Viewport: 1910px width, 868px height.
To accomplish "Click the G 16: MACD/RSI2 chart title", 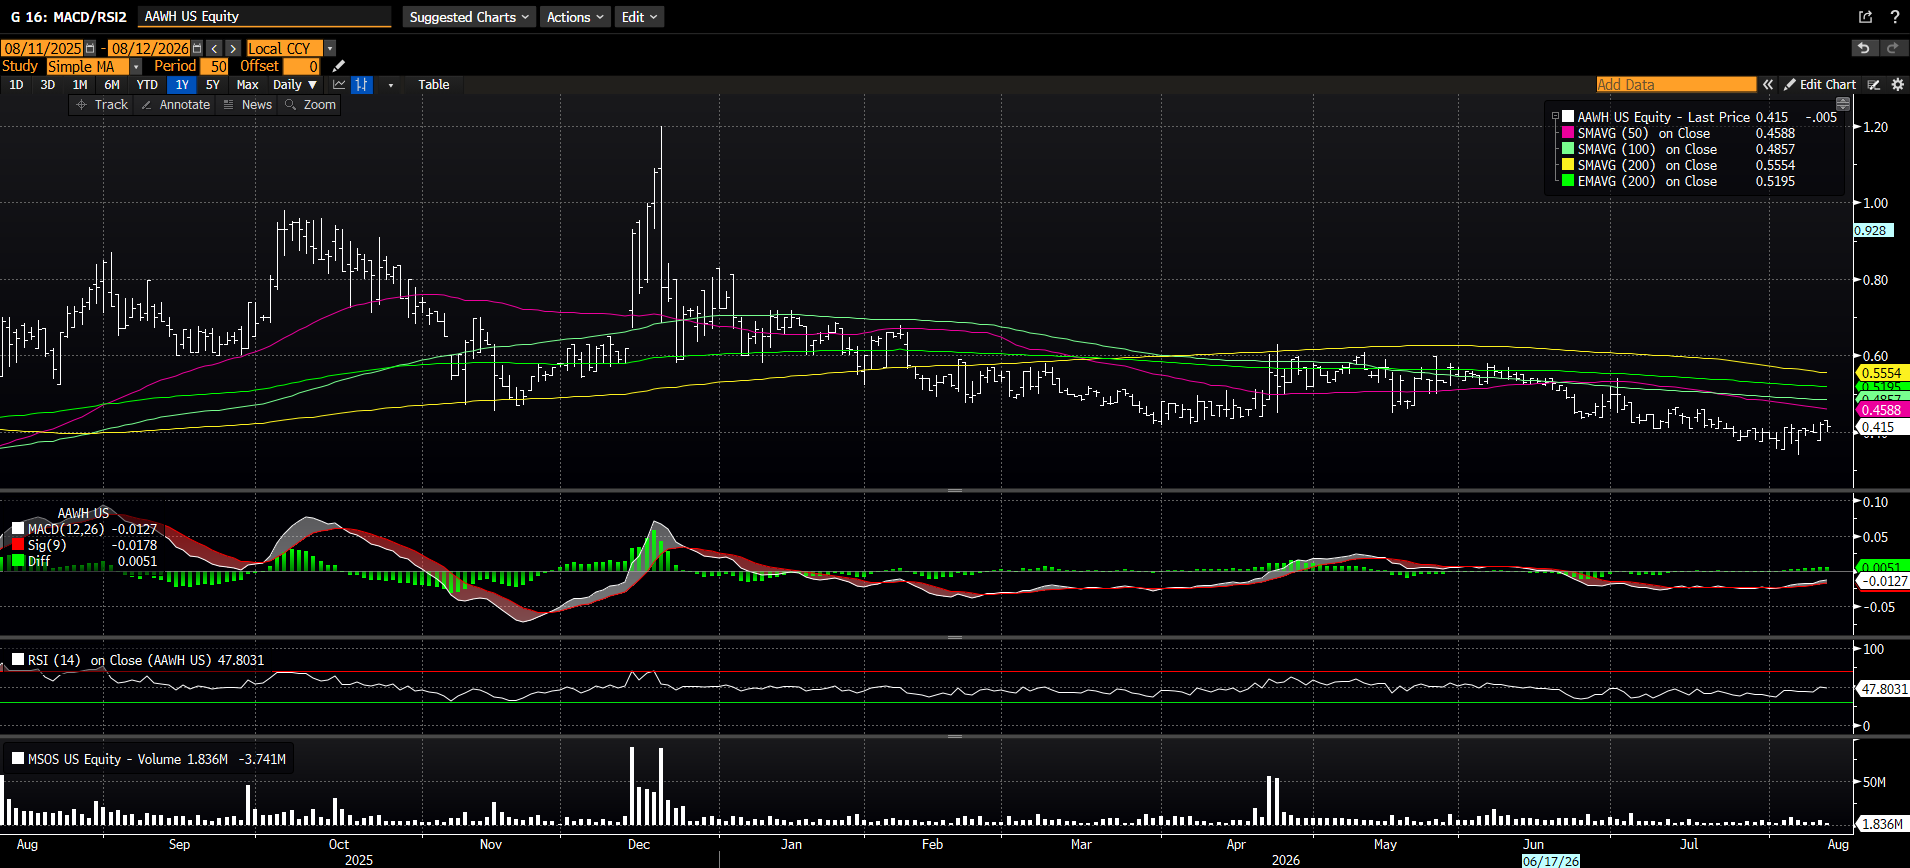I will click(69, 17).
